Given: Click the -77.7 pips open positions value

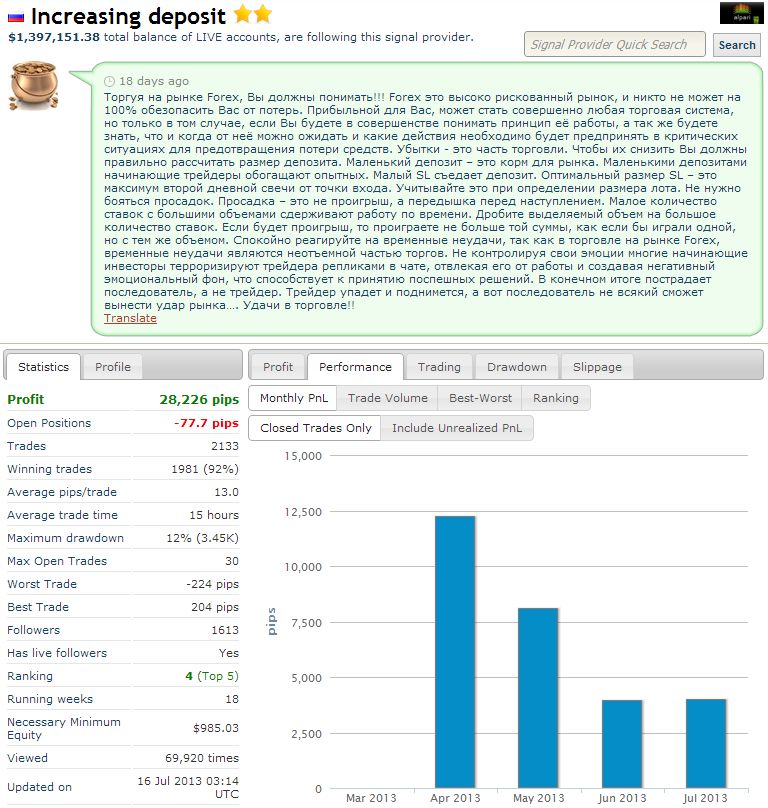Looking at the screenshot, I should click(206, 423).
